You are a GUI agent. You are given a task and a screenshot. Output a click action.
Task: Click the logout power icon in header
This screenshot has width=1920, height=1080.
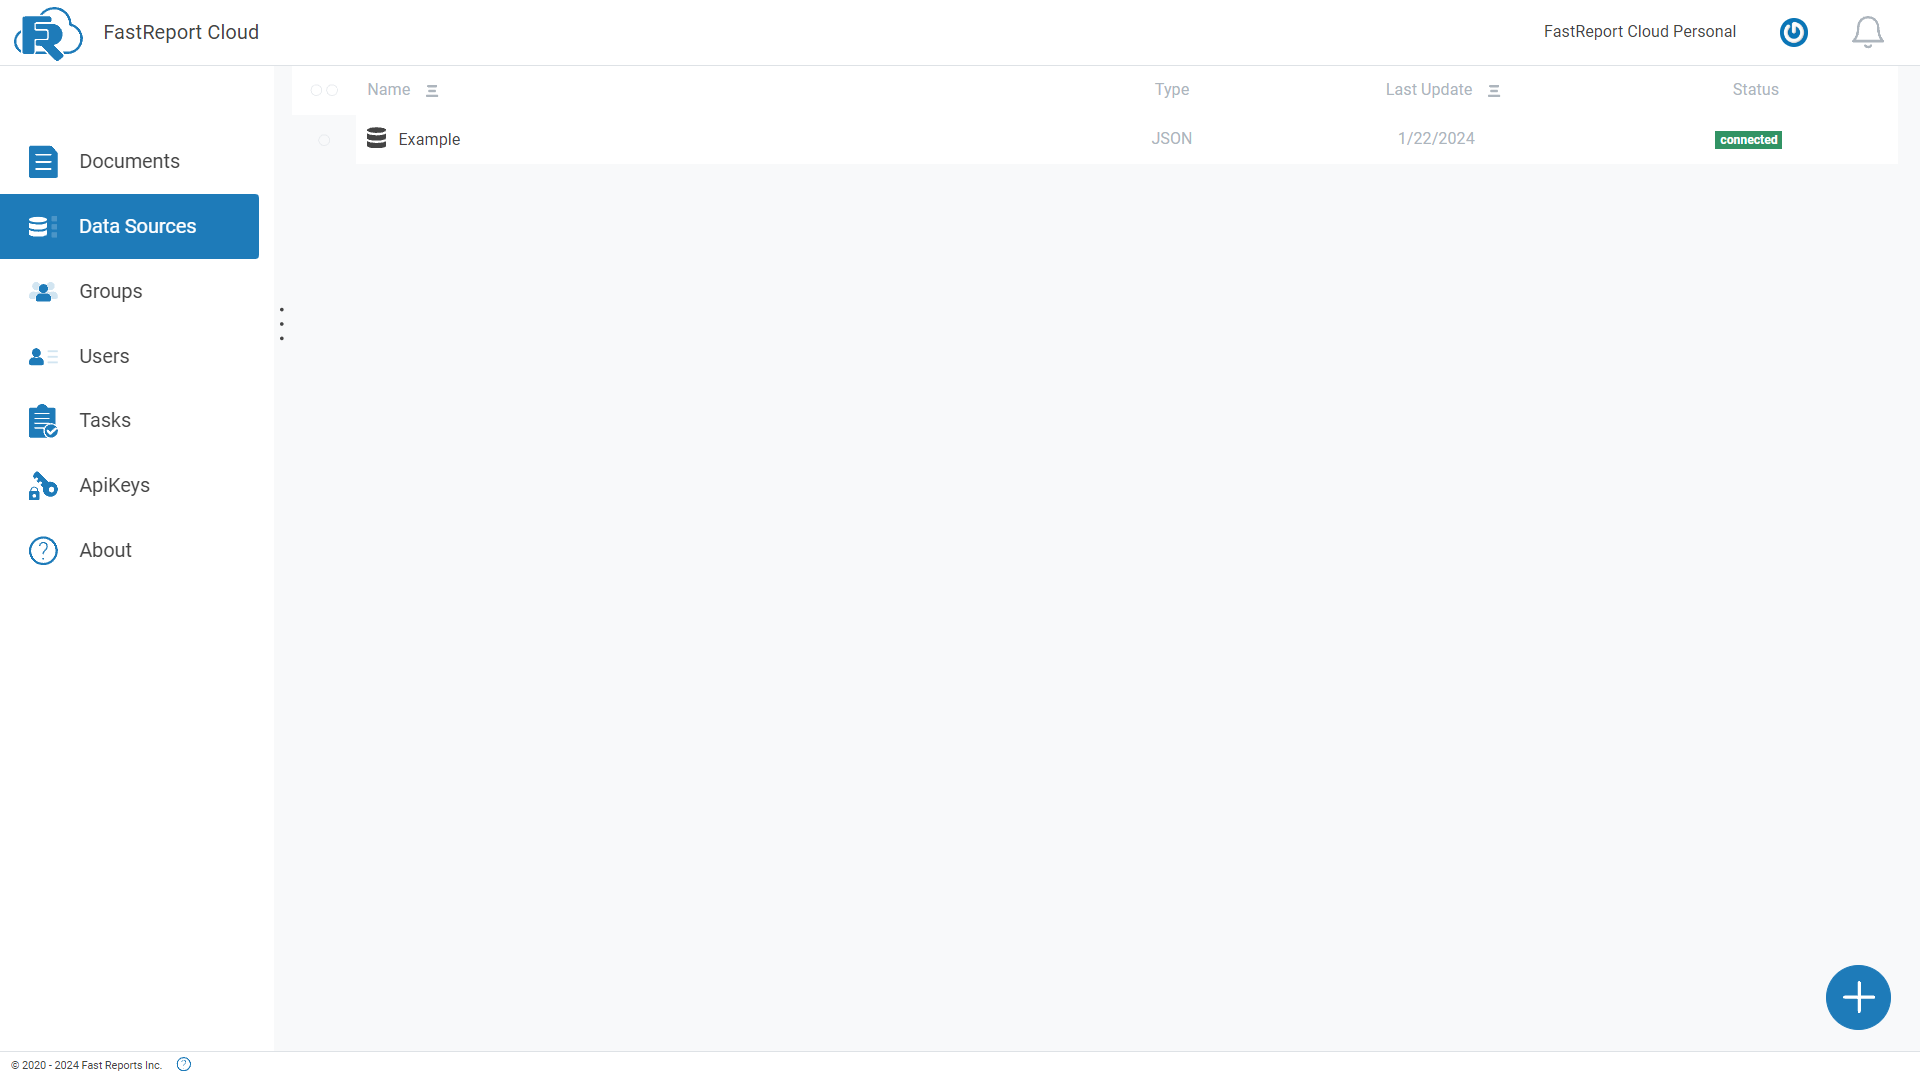click(1793, 32)
